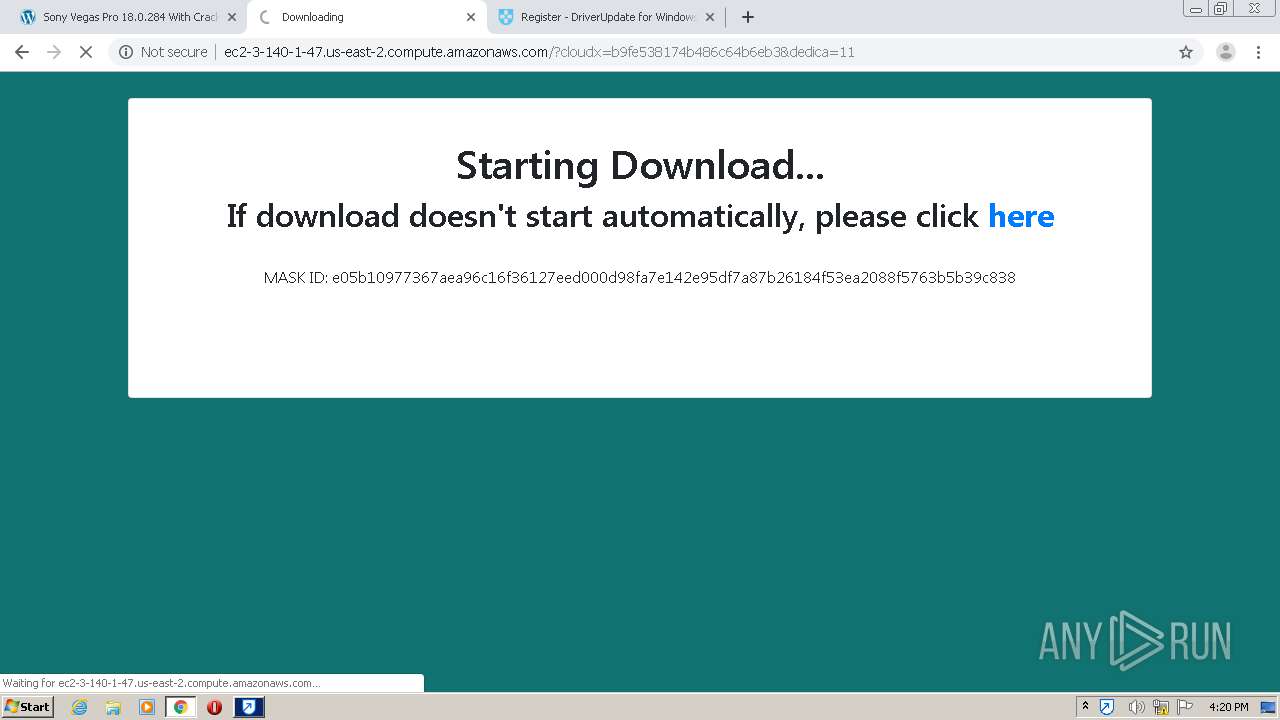
Task: Launch Internet Explorer from the taskbar
Action: tap(80, 707)
